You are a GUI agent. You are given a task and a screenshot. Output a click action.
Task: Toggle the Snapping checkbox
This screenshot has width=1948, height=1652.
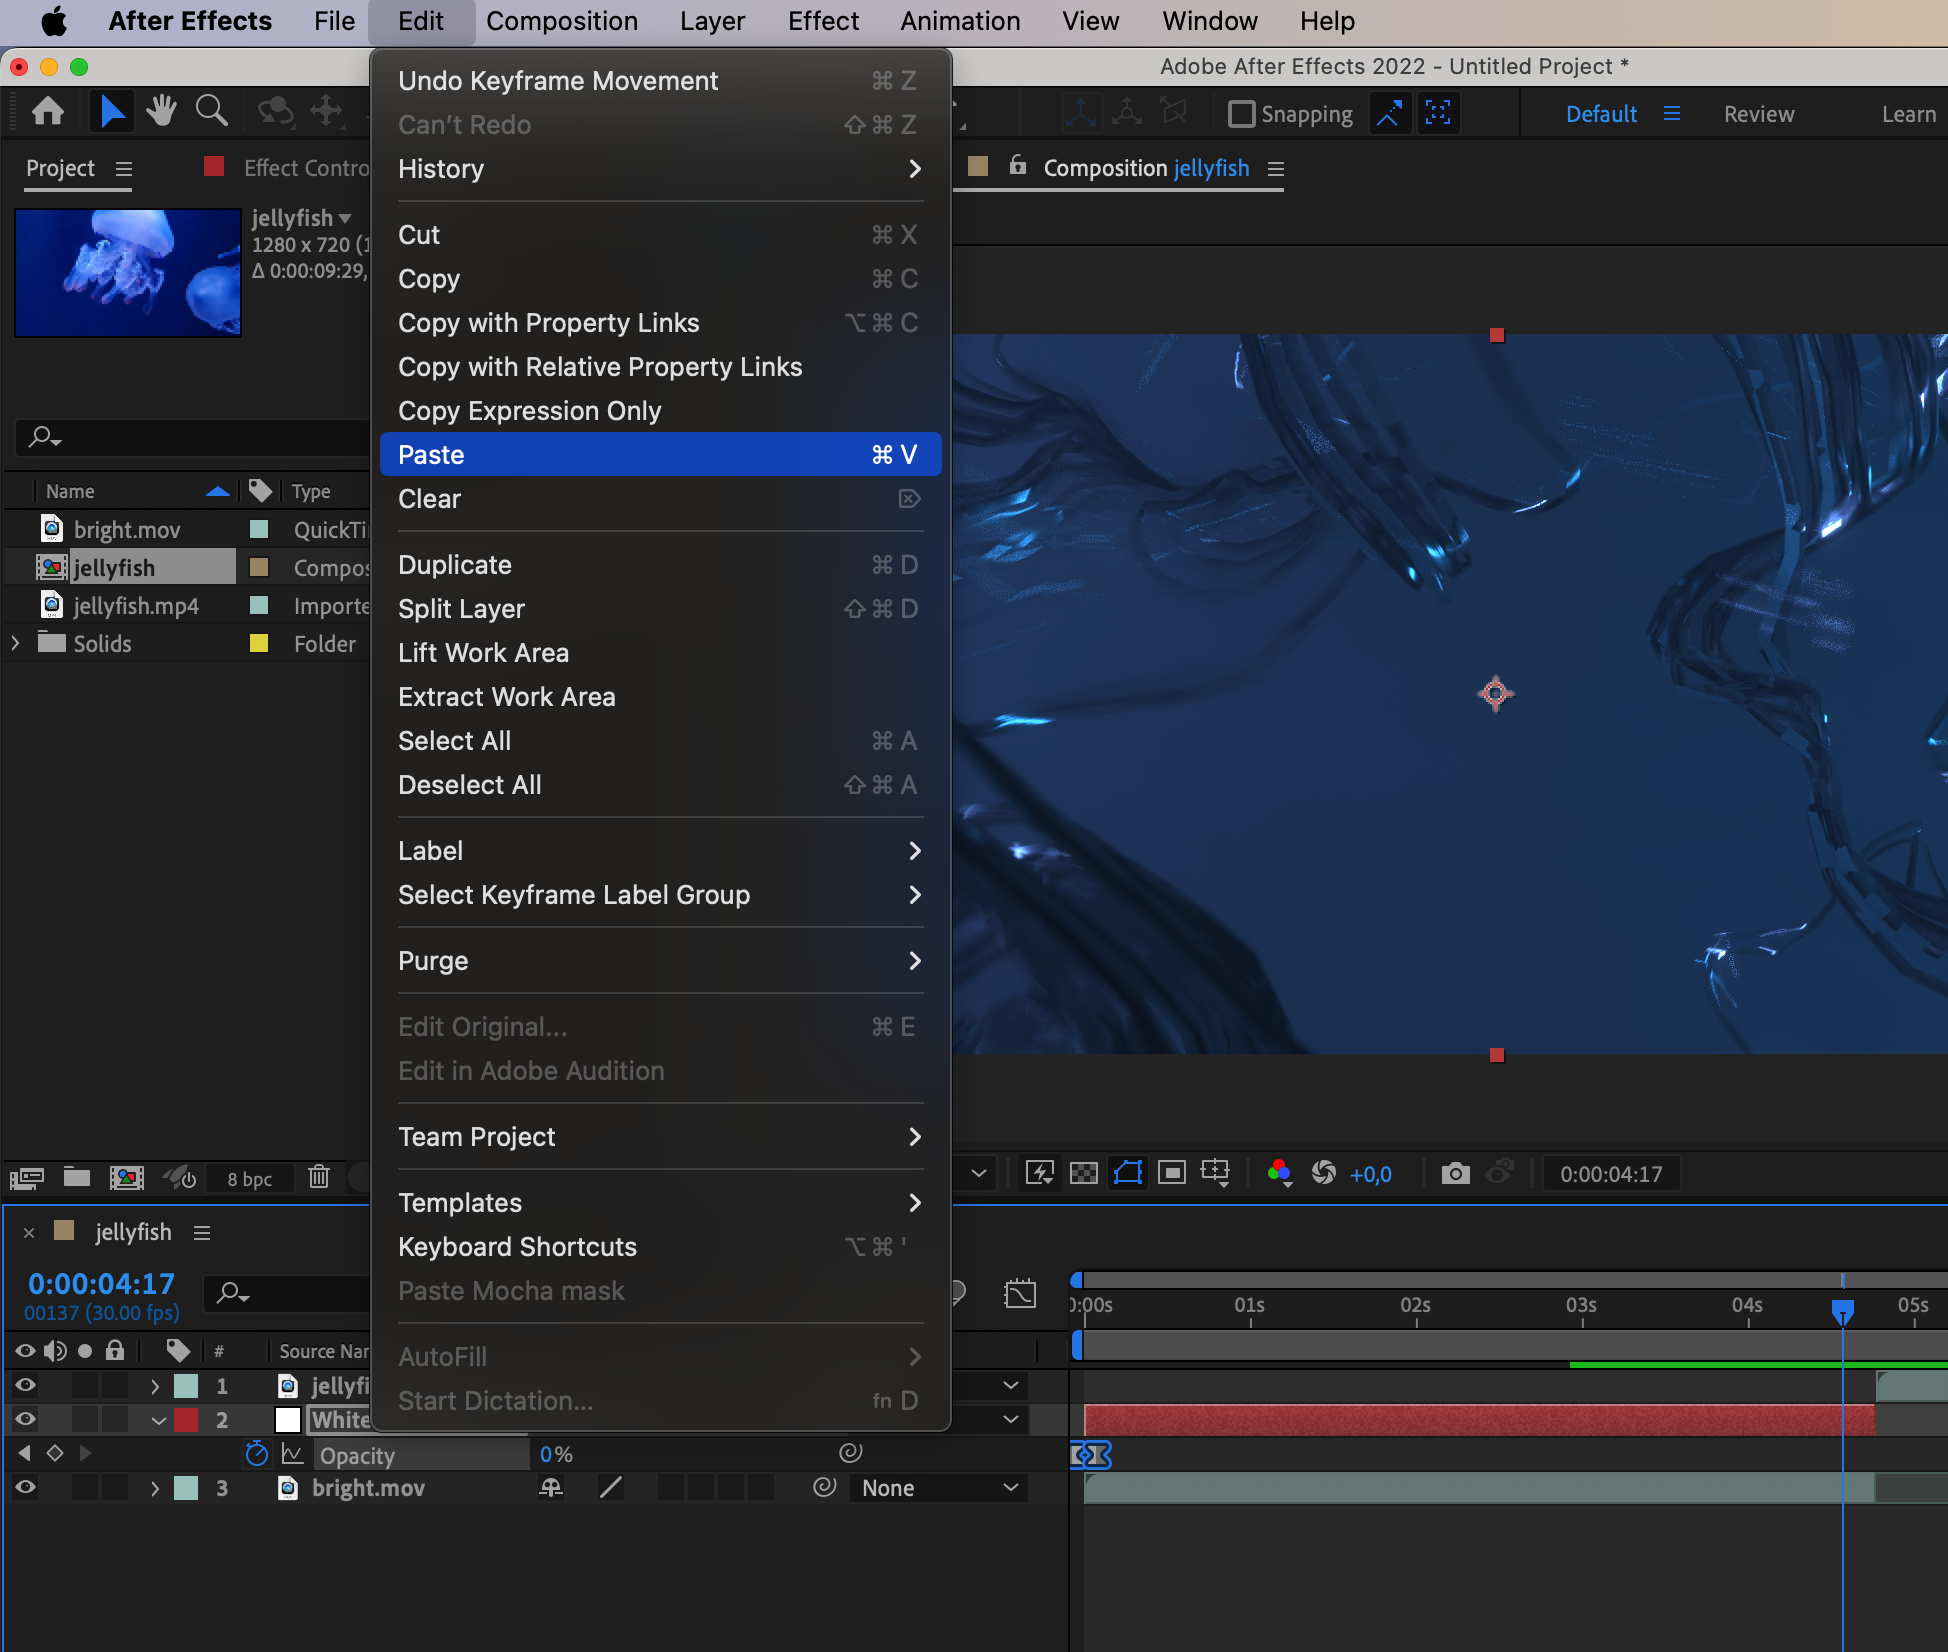(x=1241, y=114)
